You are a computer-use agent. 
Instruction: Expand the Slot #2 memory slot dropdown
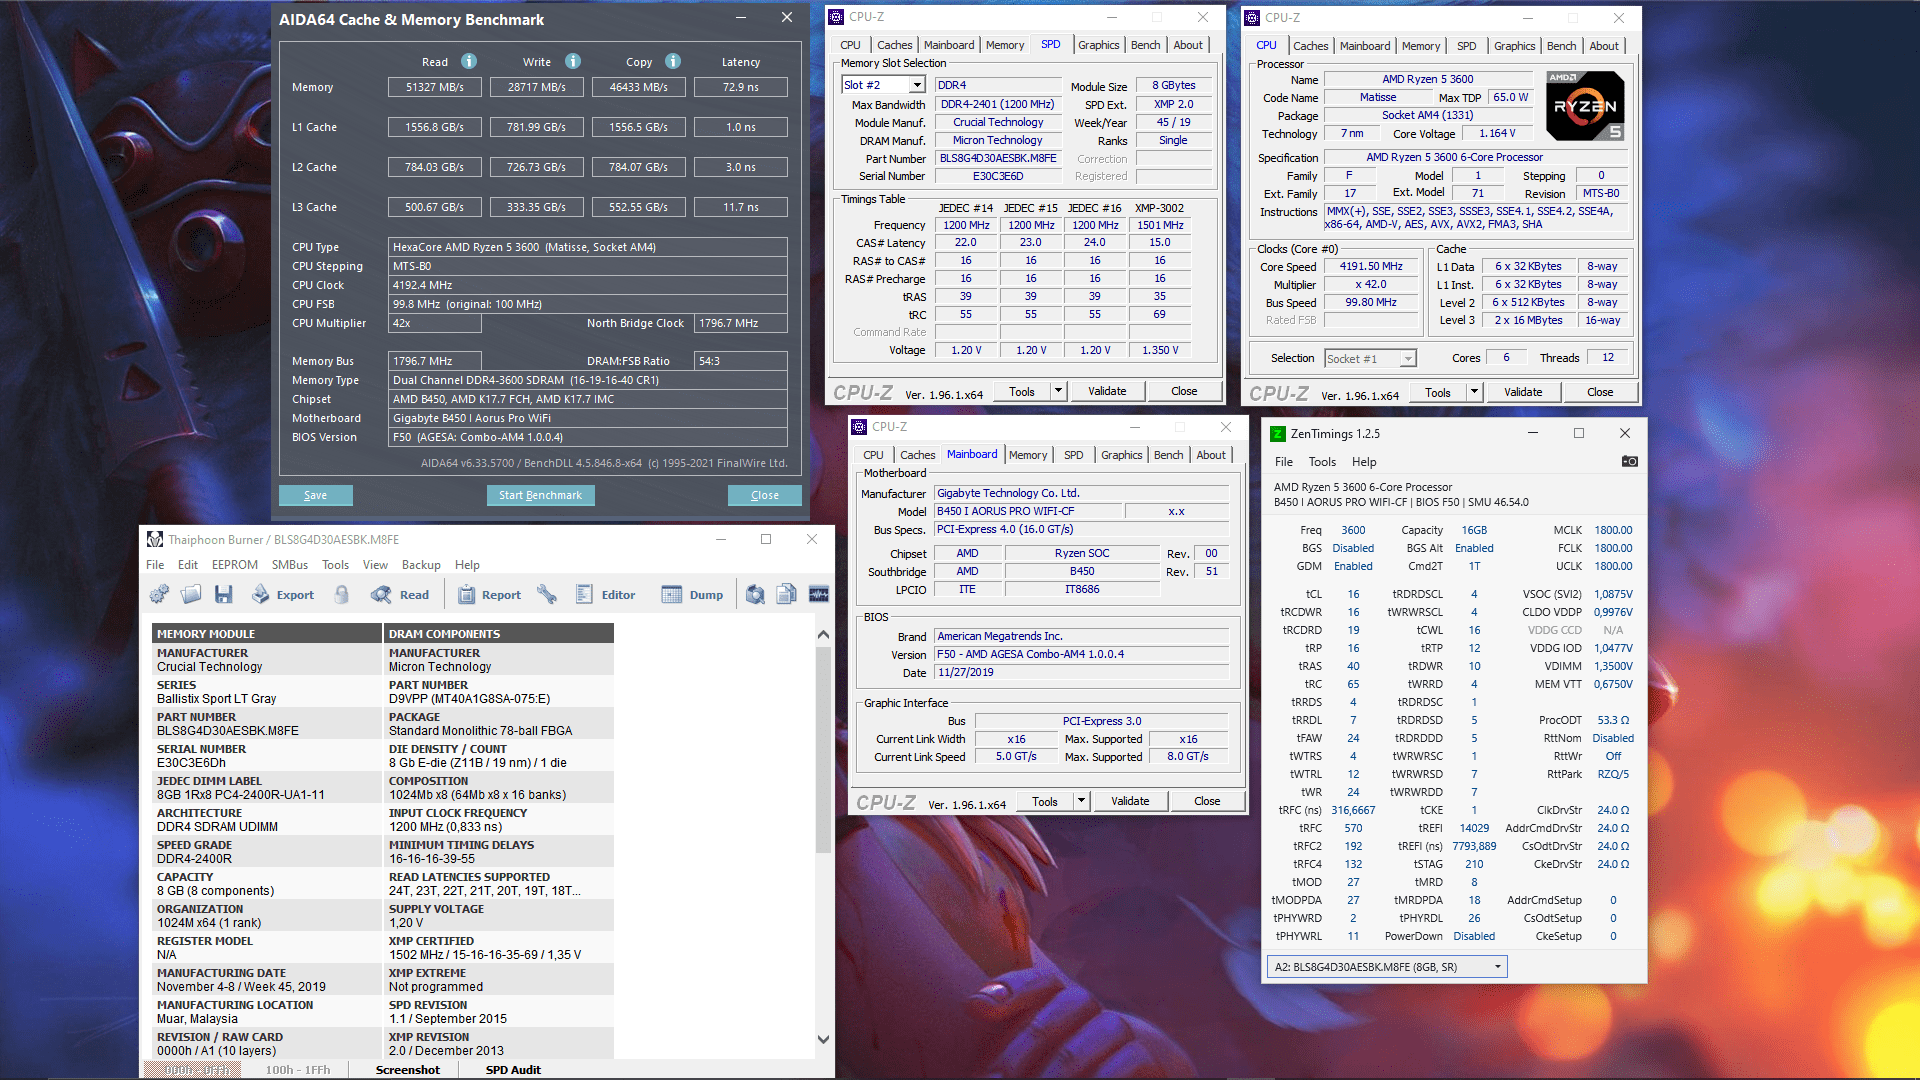click(x=916, y=85)
